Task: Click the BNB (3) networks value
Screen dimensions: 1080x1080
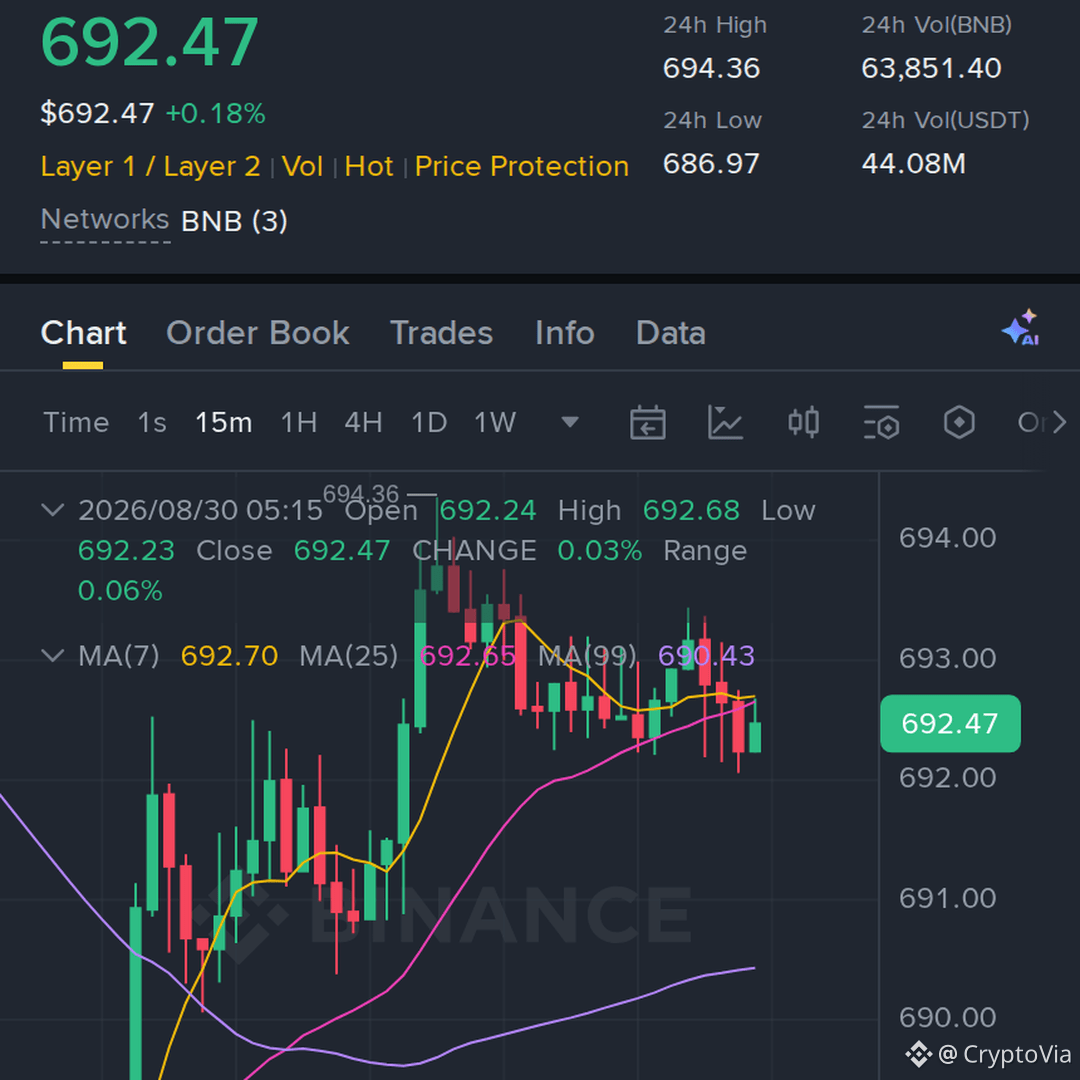Action: click(x=234, y=222)
